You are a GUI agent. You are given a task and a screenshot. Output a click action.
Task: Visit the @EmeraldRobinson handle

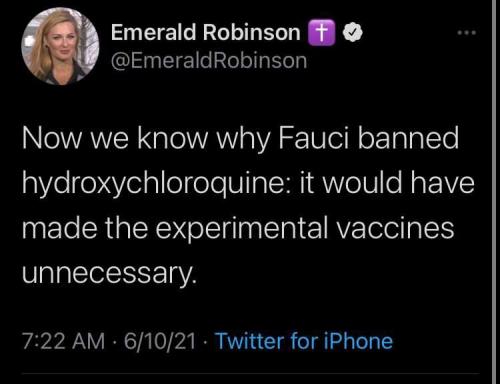coord(209,61)
